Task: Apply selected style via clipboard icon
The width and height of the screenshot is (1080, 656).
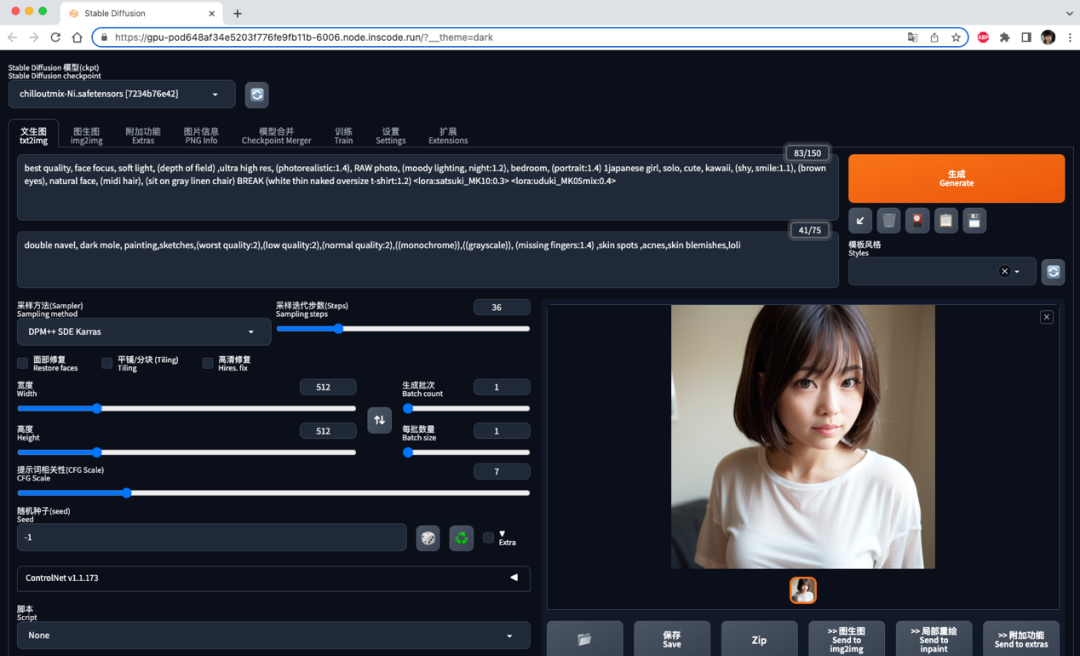Action: tap(945, 220)
